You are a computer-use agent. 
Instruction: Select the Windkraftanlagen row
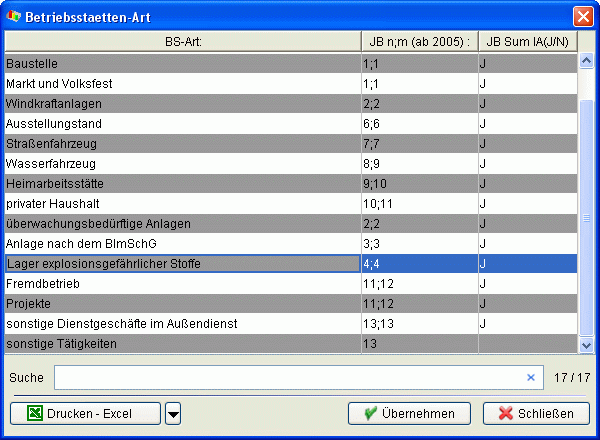click(181, 104)
